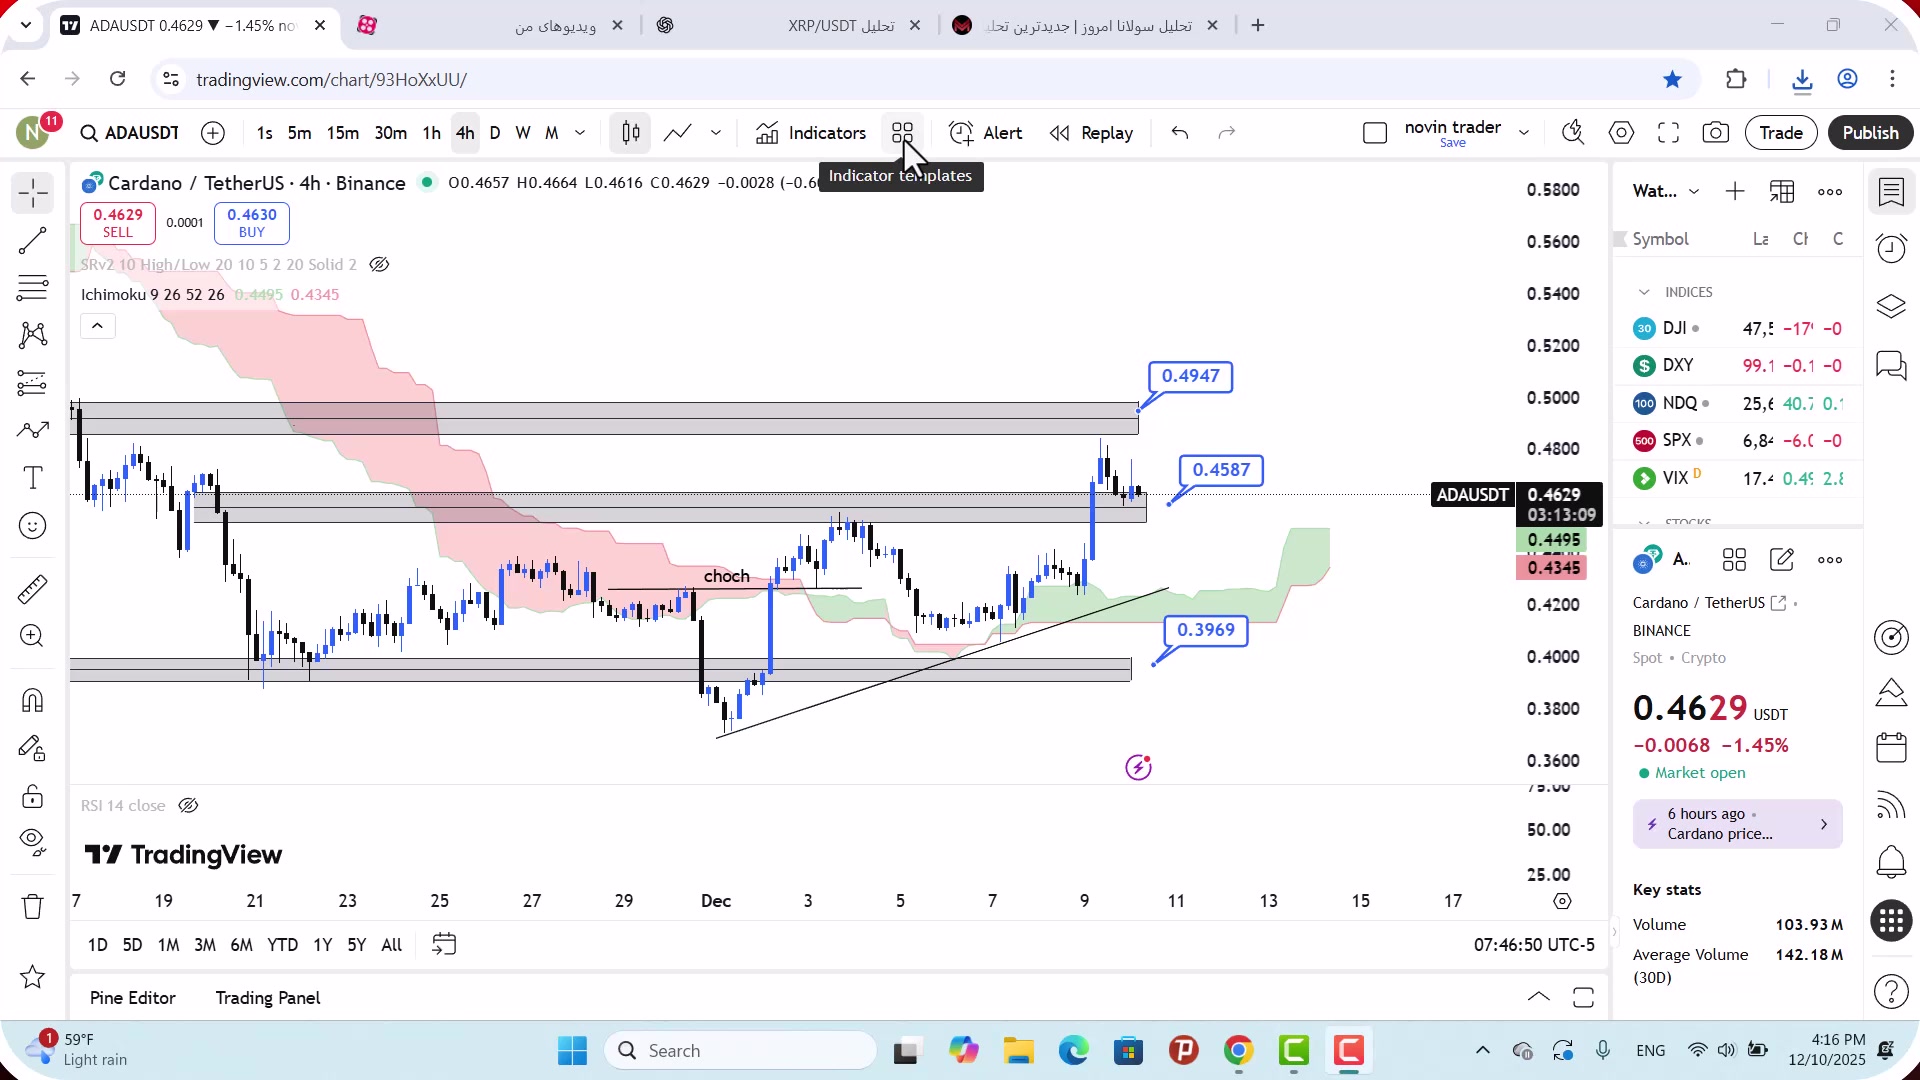Open the Pine Editor tab
1920x1080 pixels.
133,998
